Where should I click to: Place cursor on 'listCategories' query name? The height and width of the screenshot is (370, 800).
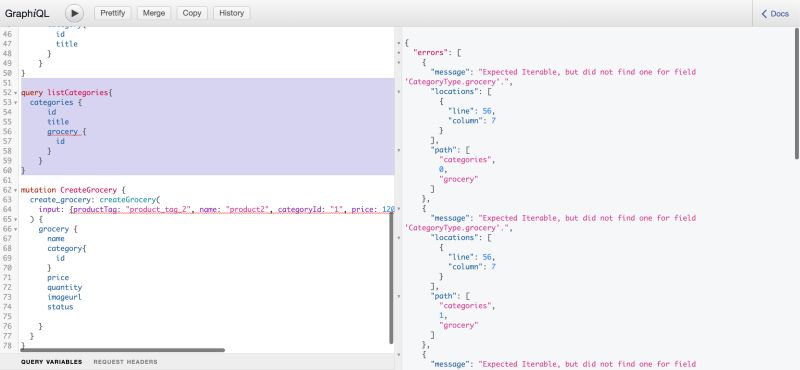point(78,92)
